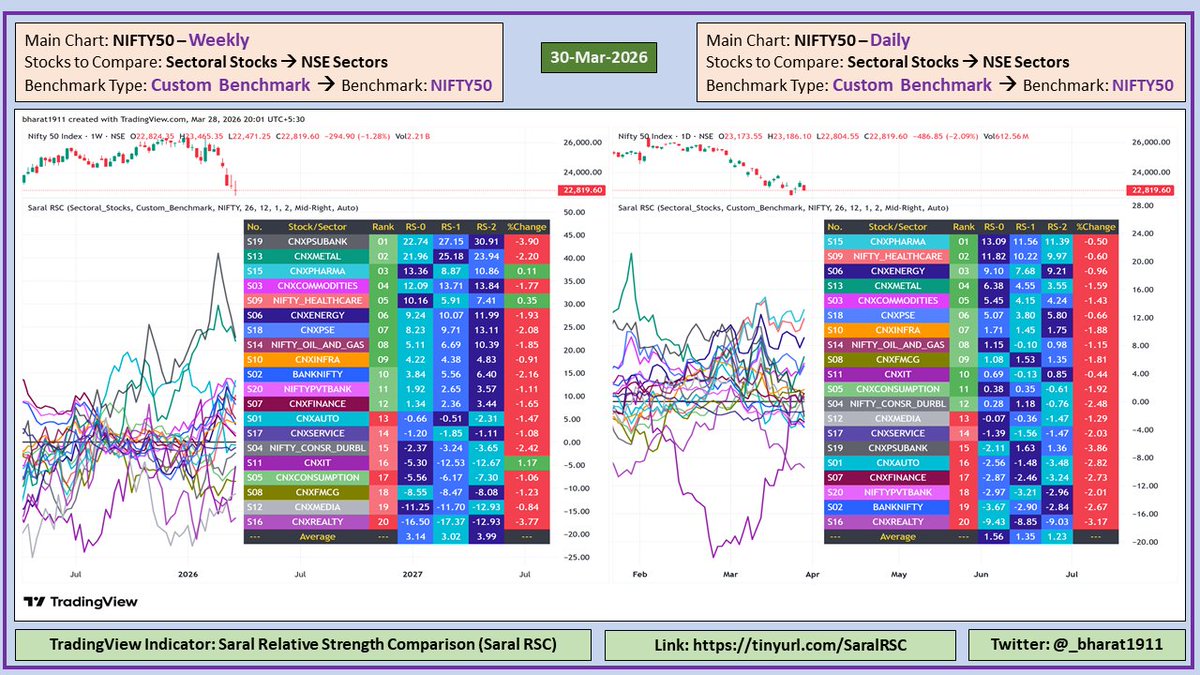Click the TradingView logo below the weekly chart

[x=82, y=602]
